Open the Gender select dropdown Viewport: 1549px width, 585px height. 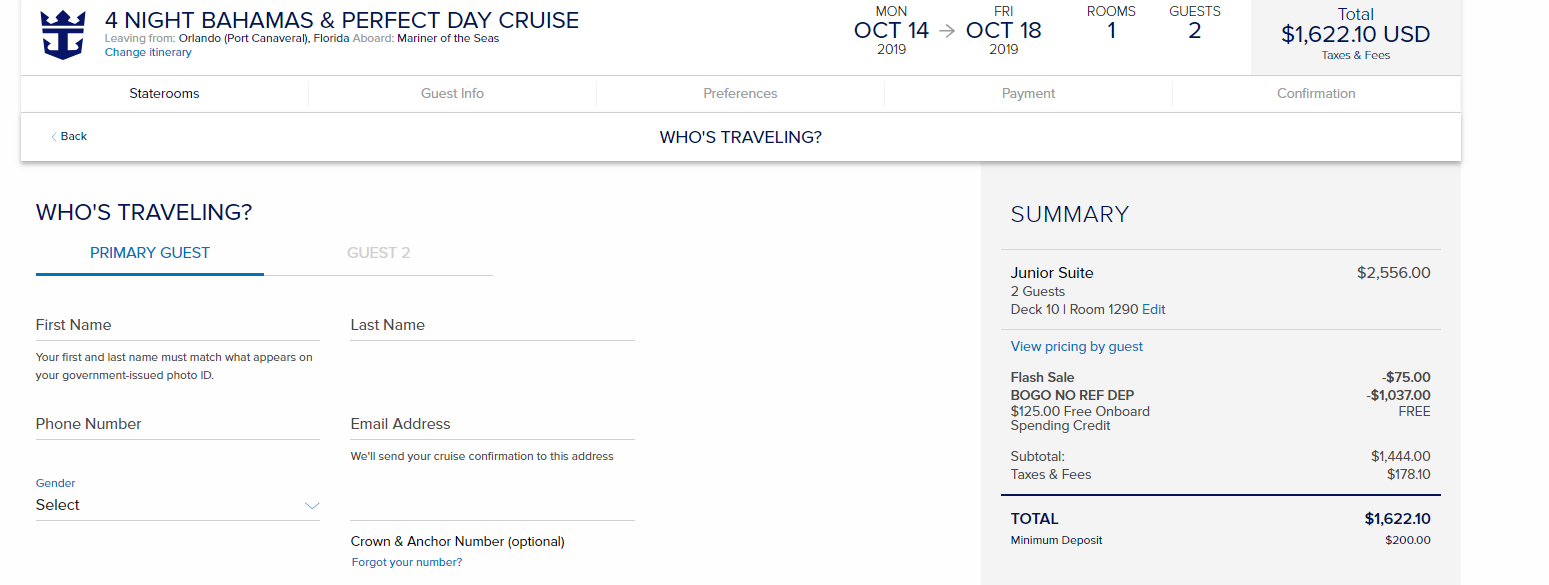[x=178, y=505]
